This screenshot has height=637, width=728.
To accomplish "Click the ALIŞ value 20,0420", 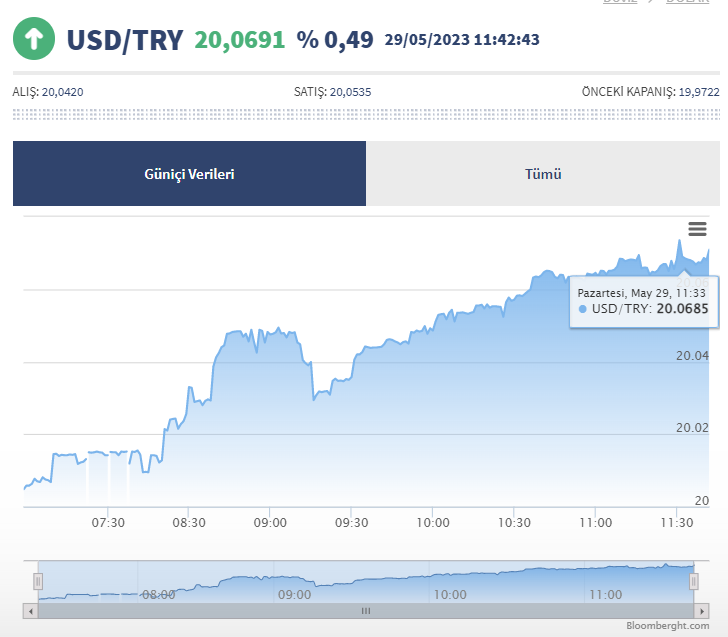I will 63,92.
